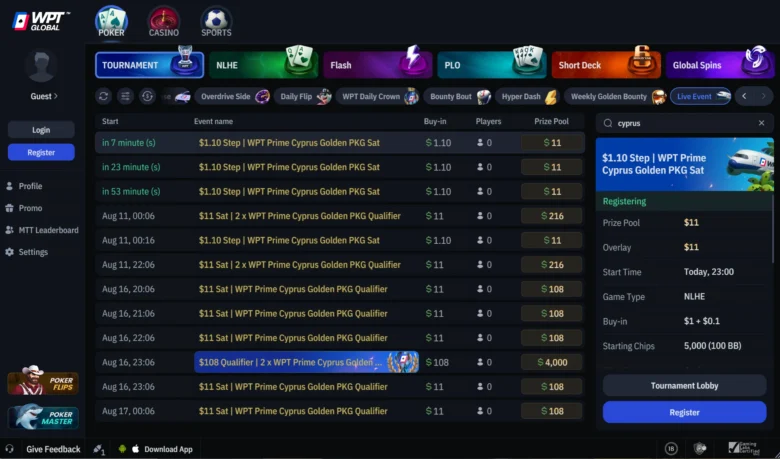Switch to the PLO game tab
780x459 pixels.
[x=491, y=65]
